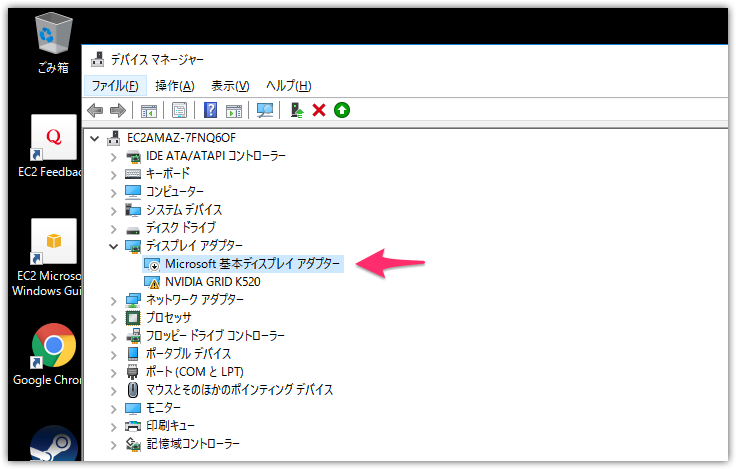This screenshot has width=736, height=469.
Task: Select the プロセッサ tree item
Action: [169, 318]
